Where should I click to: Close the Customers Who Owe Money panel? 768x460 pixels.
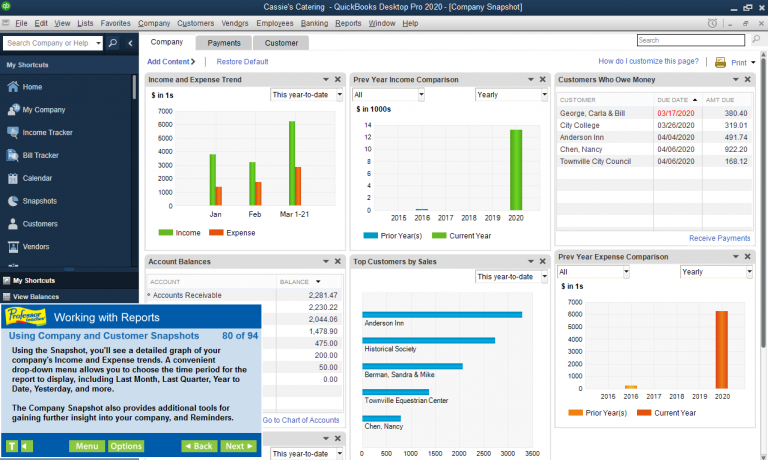(747, 79)
